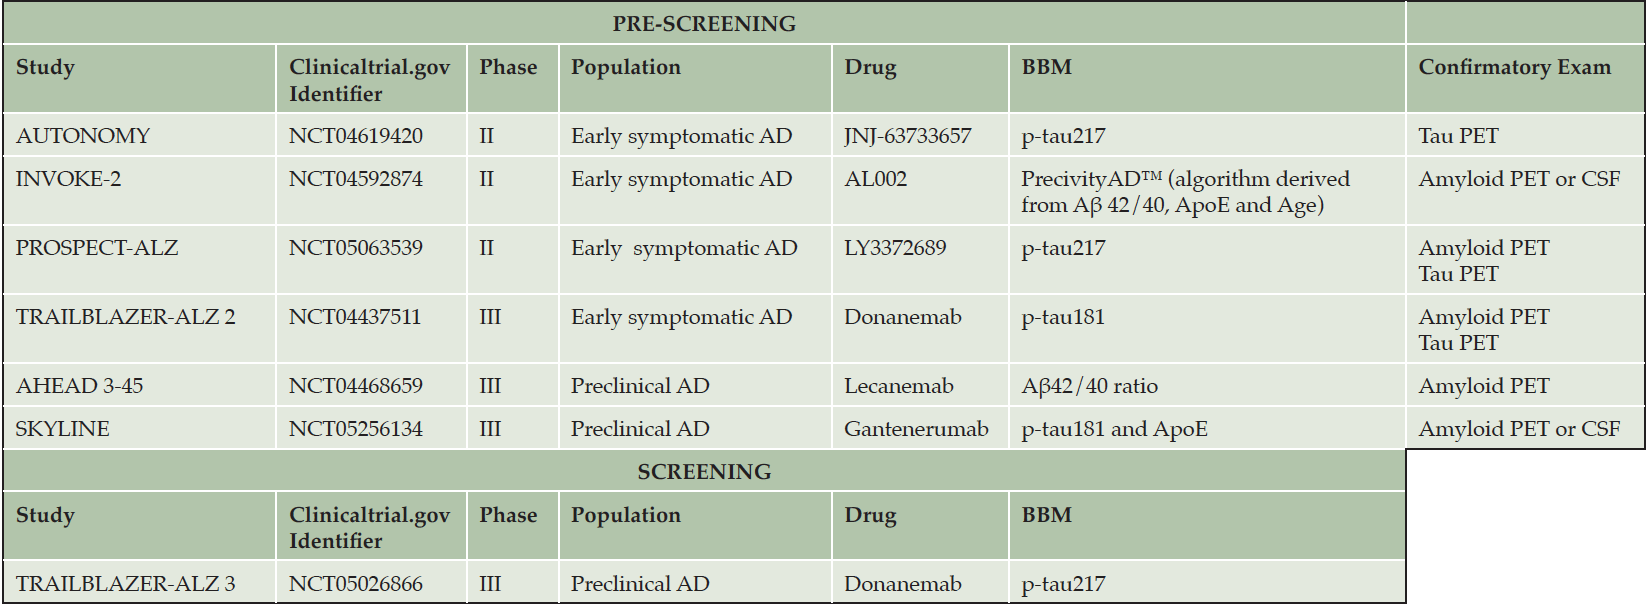Viewport: 1646px width, 604px height.
Task: Select the AHEAD 3-45 study row
Action: 824,385
